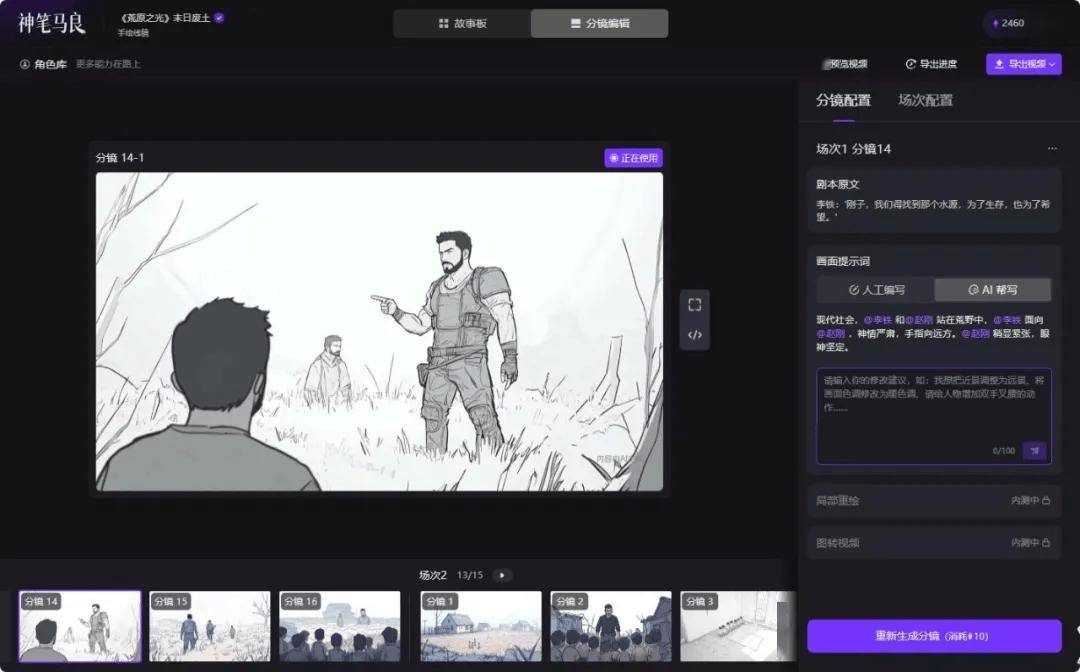Image resolution: width=1080 pixels, height=672 pixels.
Task: Click the 神笔马良 logo
Action: point(52,22)
